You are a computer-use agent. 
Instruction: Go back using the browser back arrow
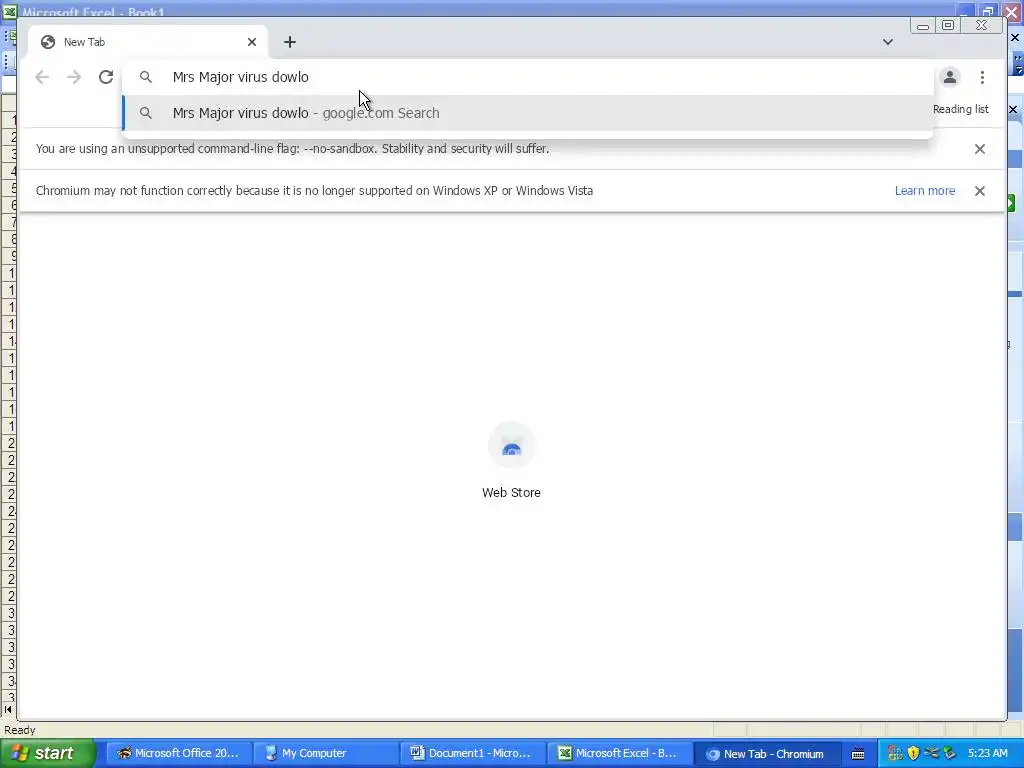click(42, 77)
